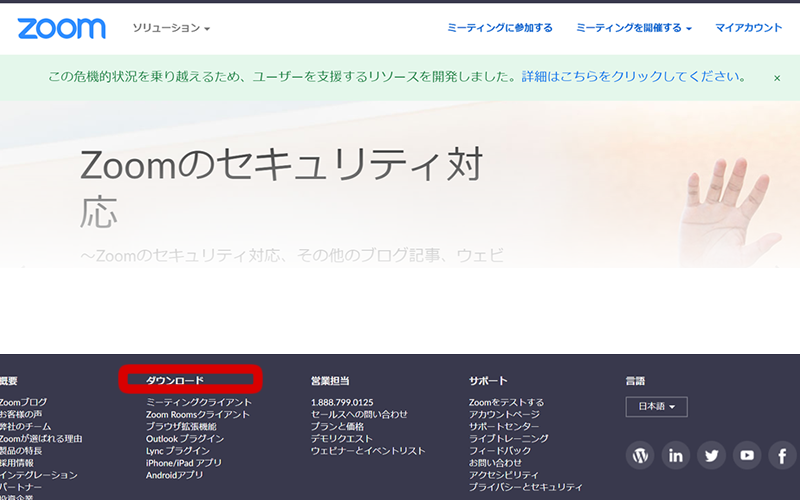Viewport: 800px width, 500px height.
Task: Open 弊社のチーム footer link
Action: 26,427
